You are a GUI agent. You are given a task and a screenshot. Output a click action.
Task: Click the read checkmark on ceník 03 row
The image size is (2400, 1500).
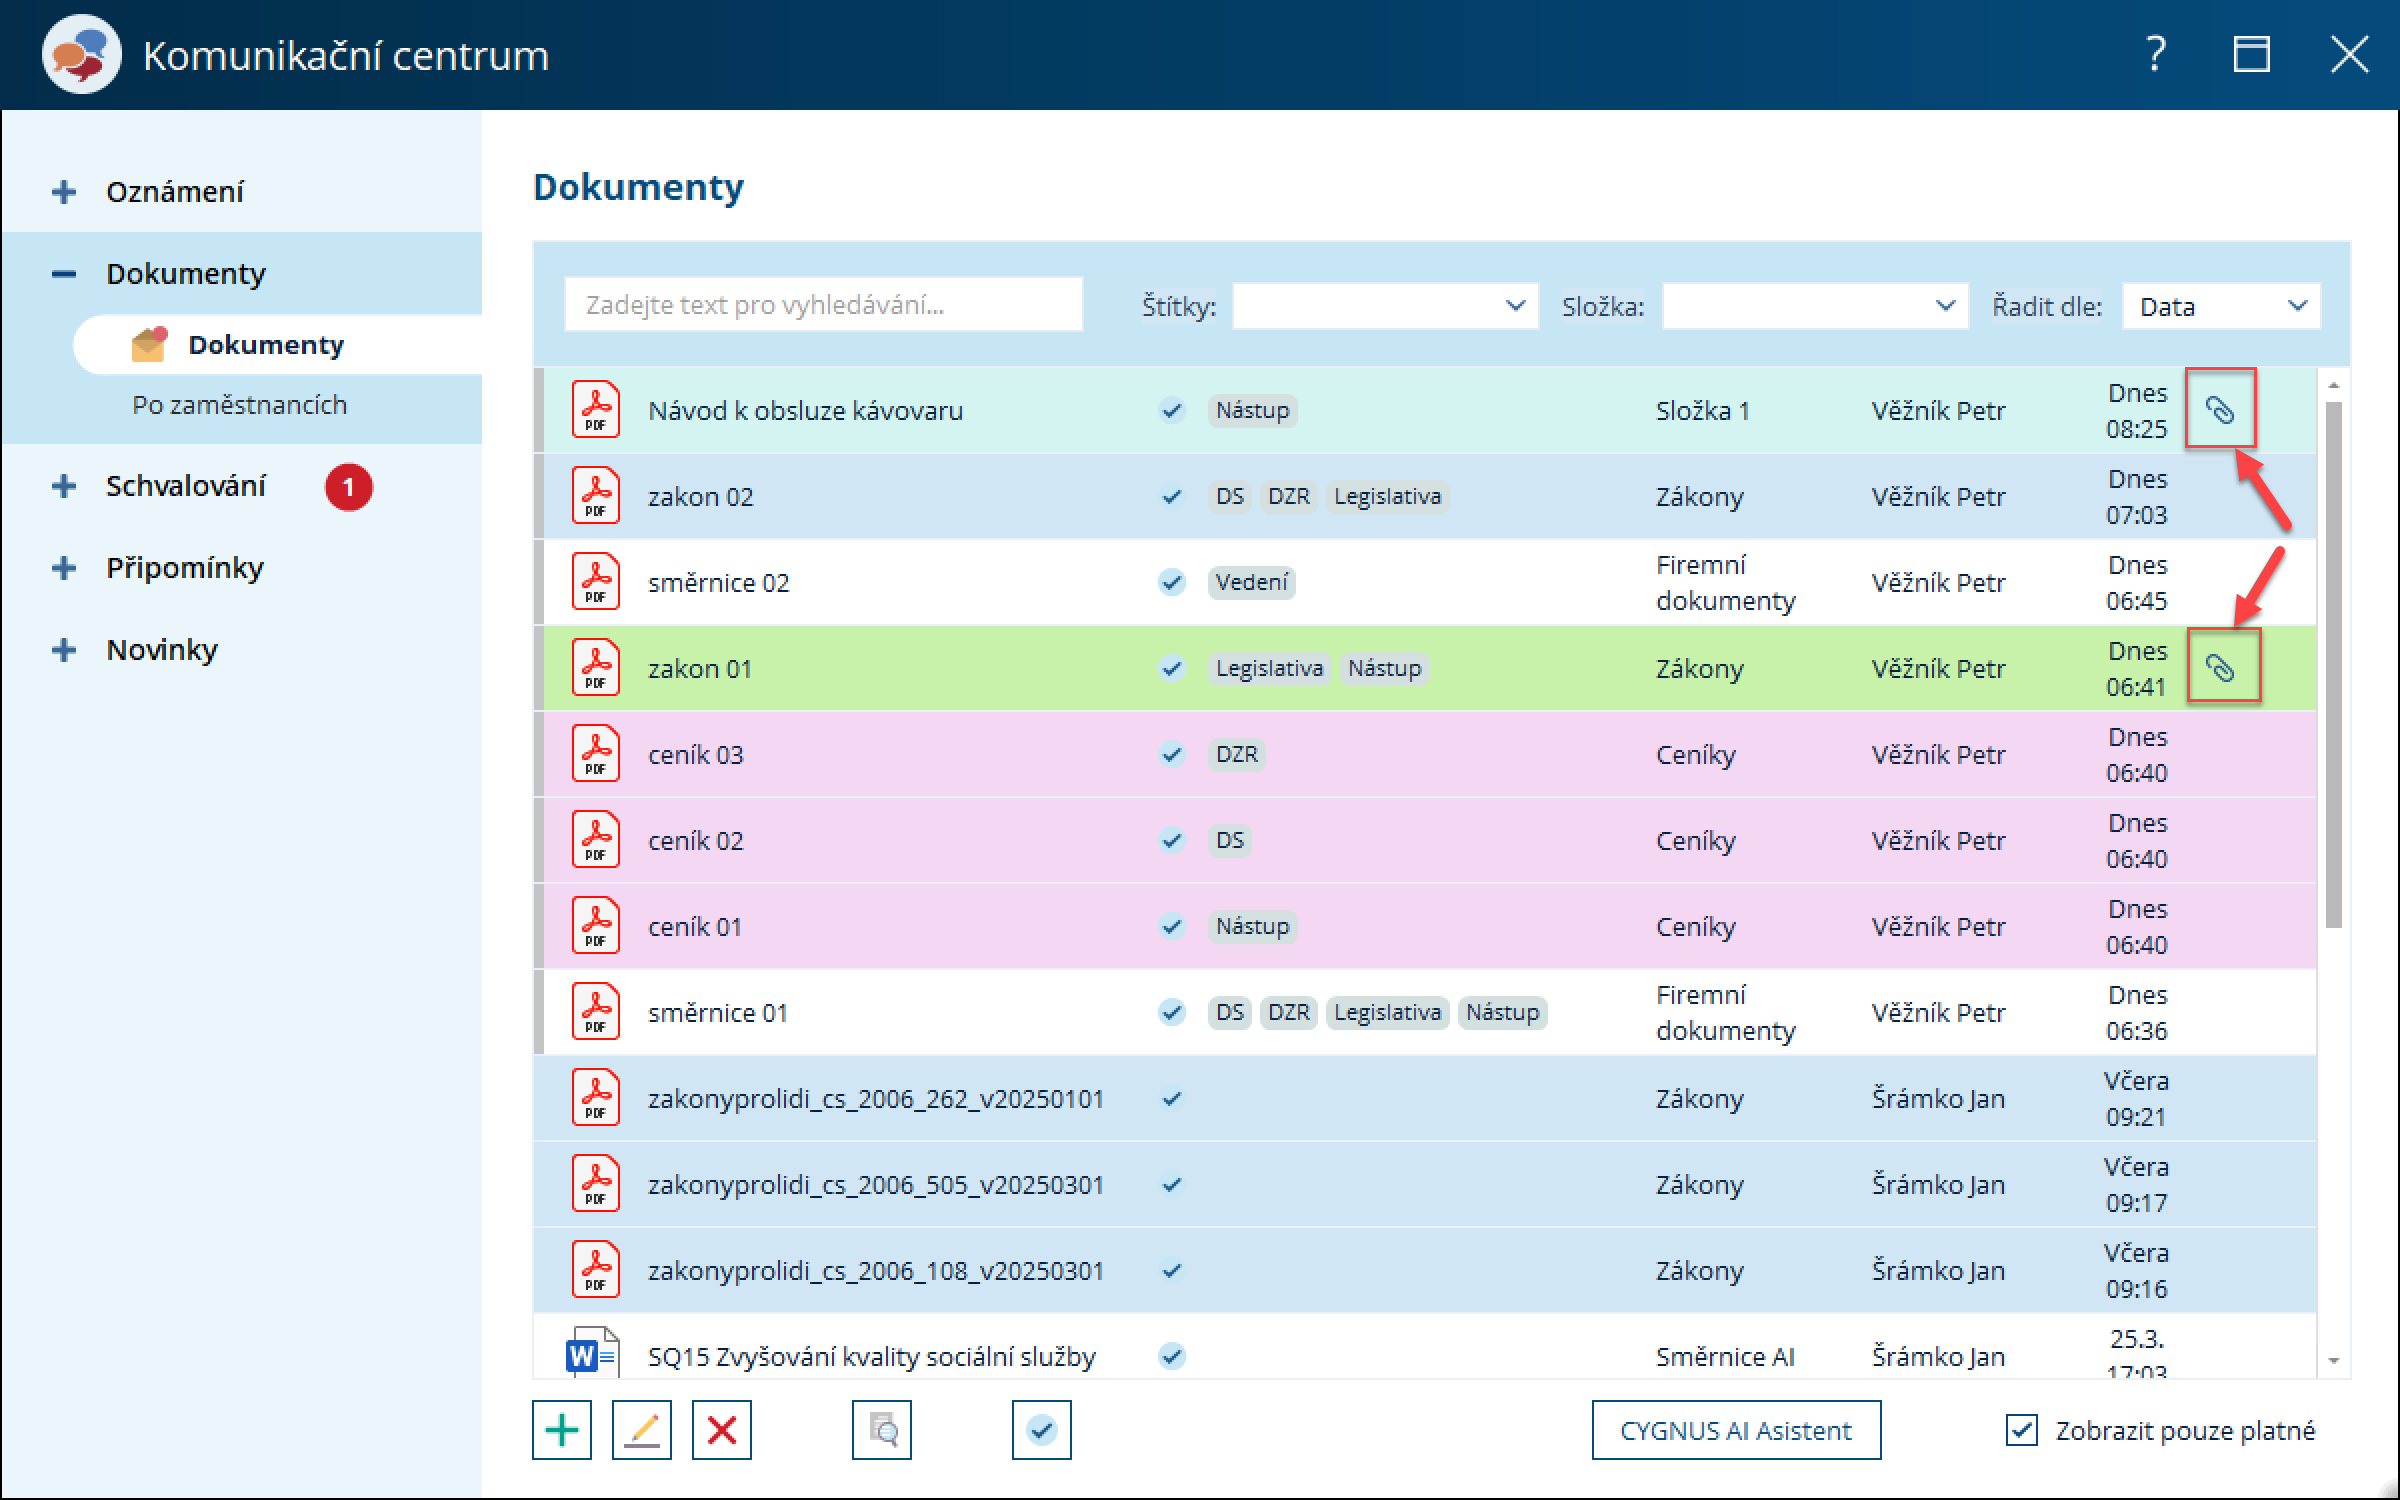click(x=1171, y=754)
